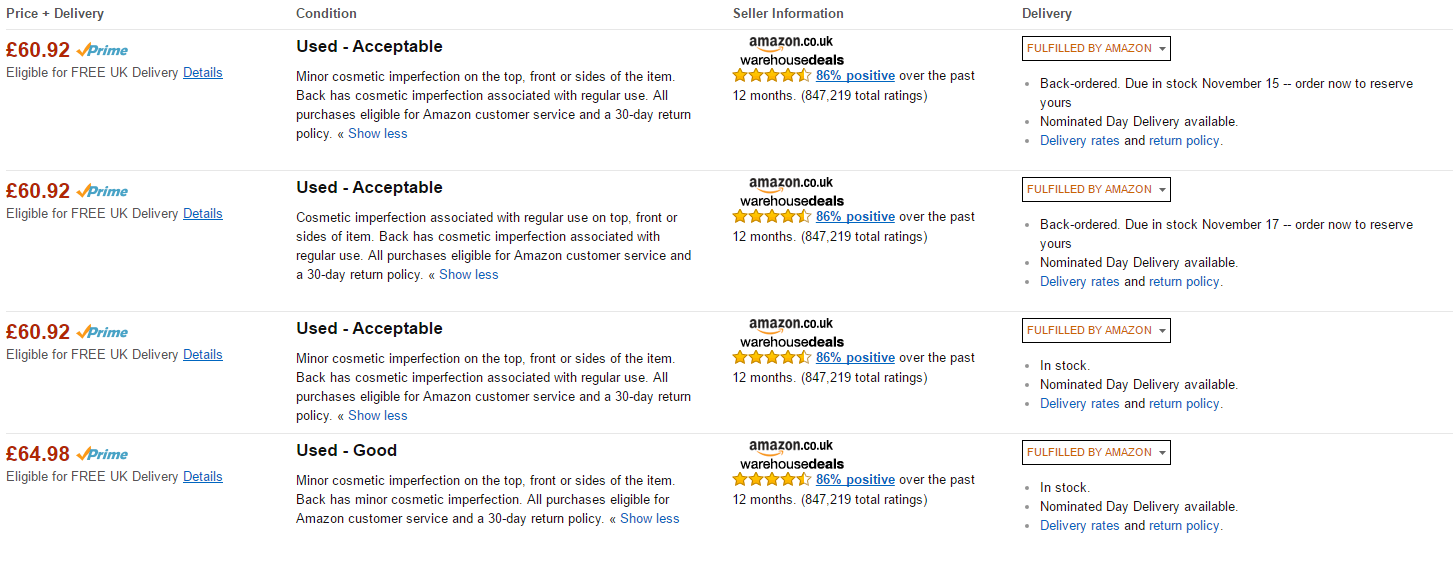Open the Details link under the first £60.92 price

[203, 73]
